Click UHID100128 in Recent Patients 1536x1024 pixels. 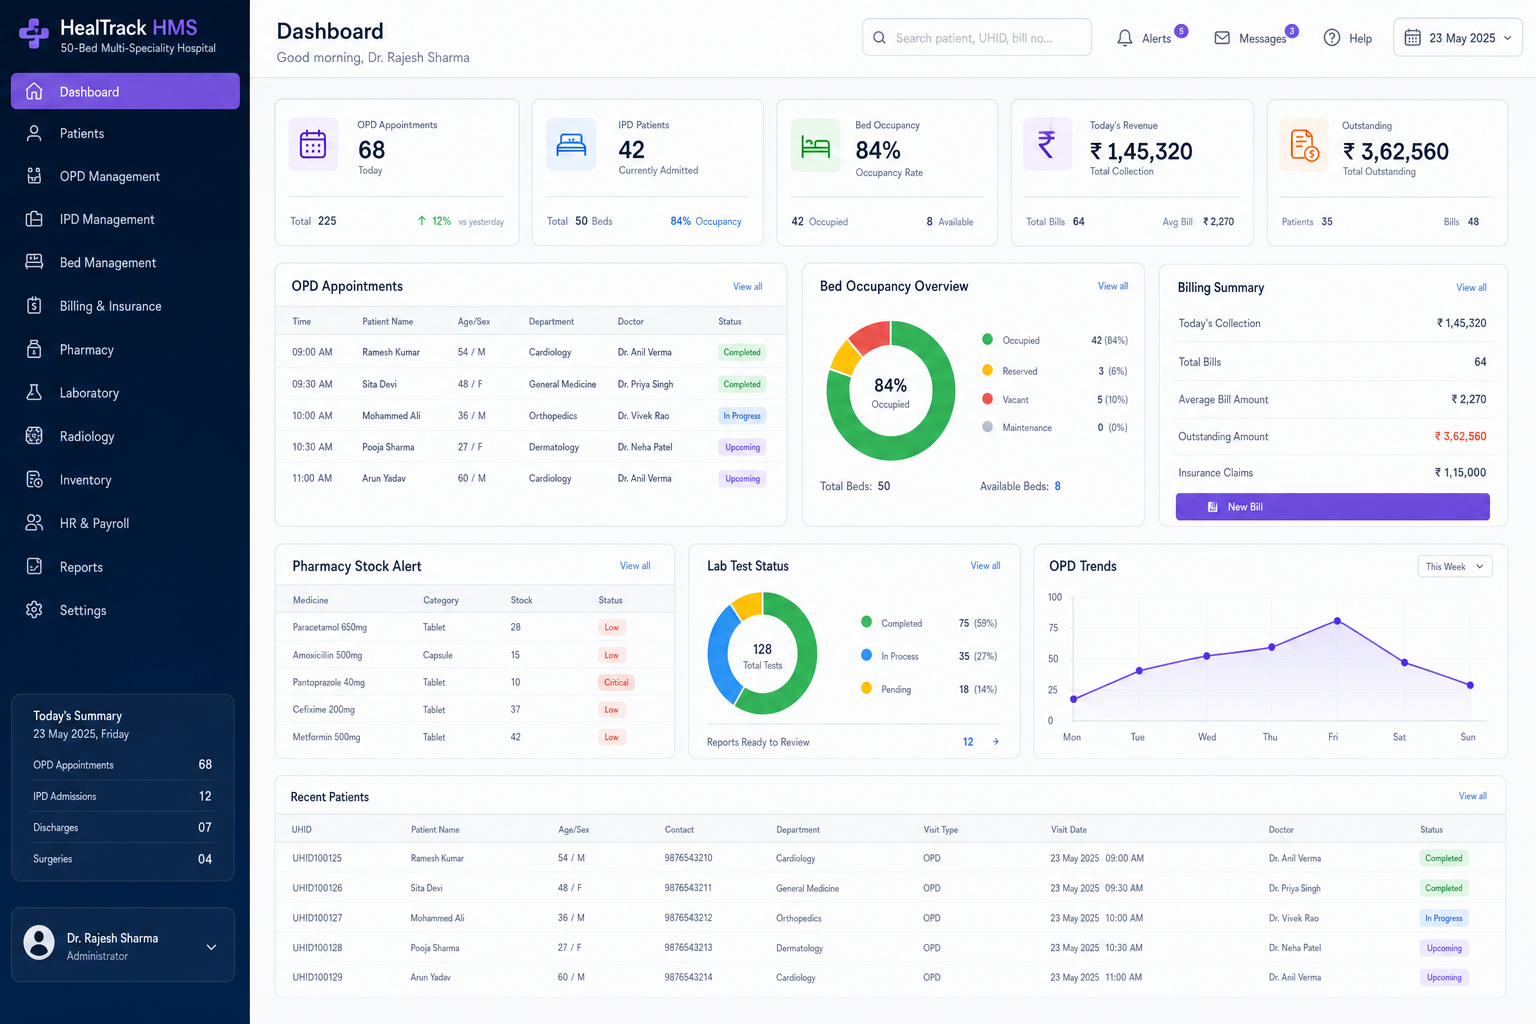point(317,948)
